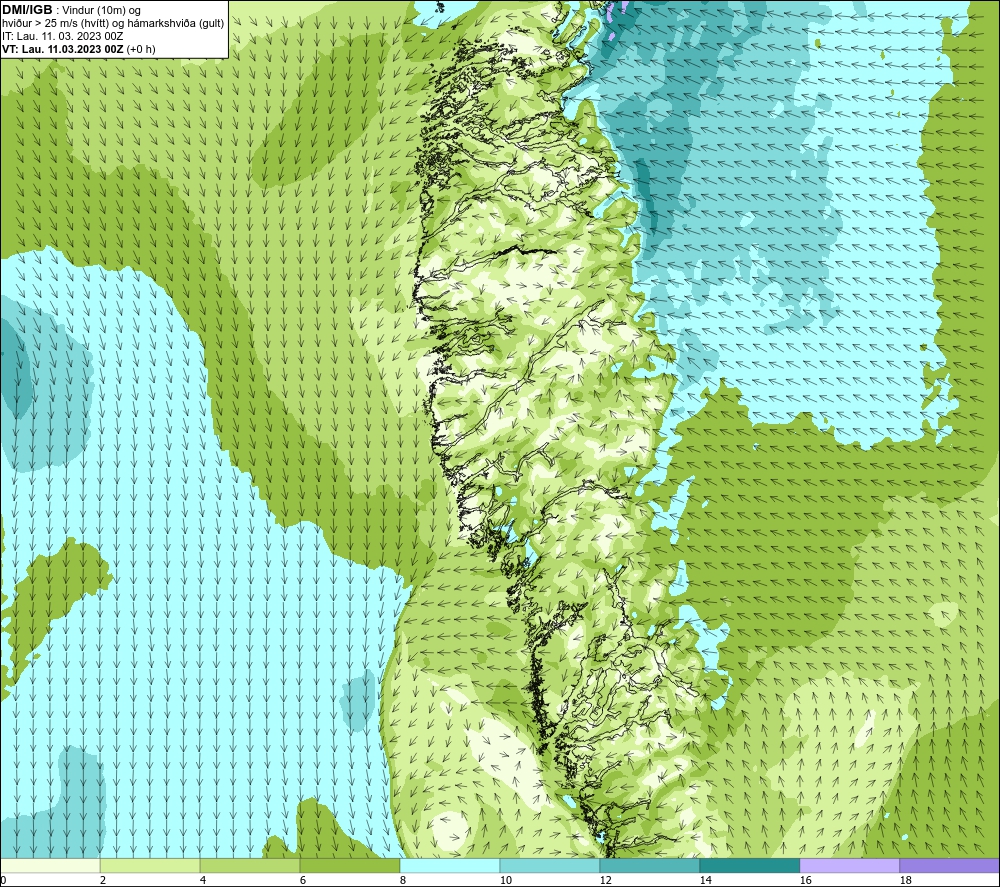Click the purple legend swatch above 18
The height and width of the screenshot is (887, 1000).
(x=949, y=865)
